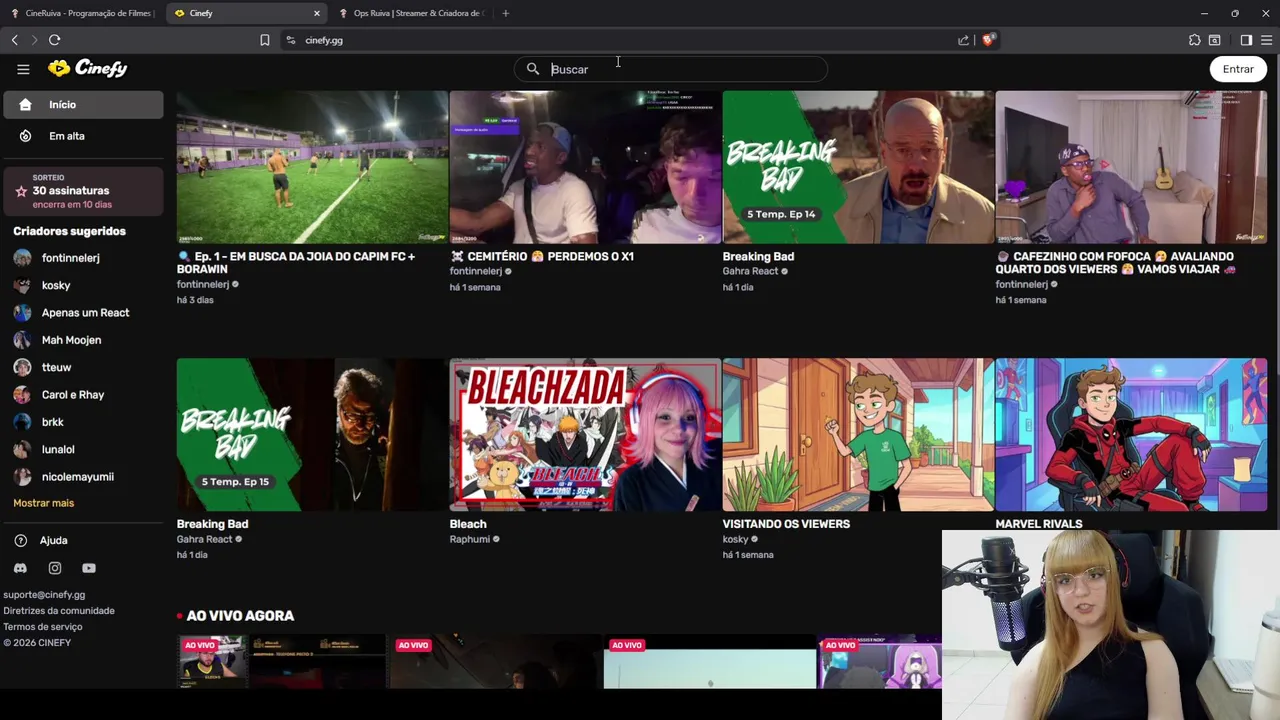This screenshot has width=1280, height=720.
Task: Click title 'Ep. 1 - EM BUSCA DA JOIA DO CAPIM FC'
Action: click(296, 262)
